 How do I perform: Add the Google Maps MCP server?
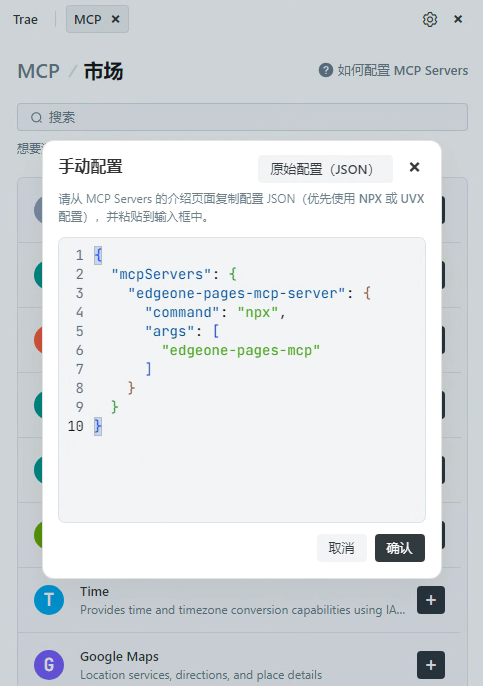point(430,665)
